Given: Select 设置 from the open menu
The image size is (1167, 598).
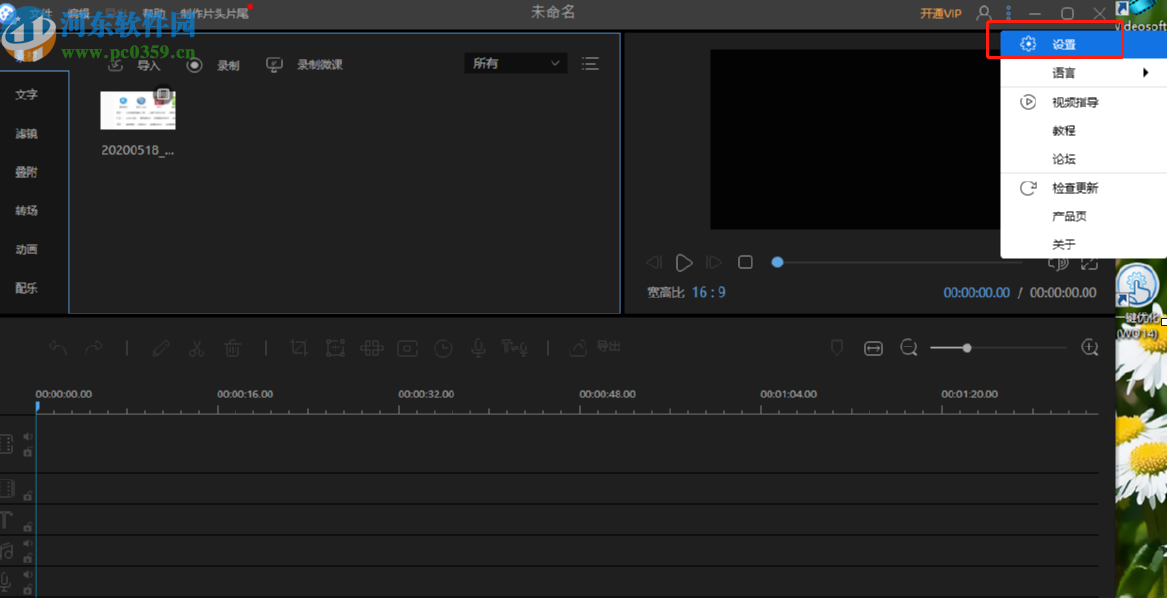Looking at the screenshot, I should coord(1063,45).
